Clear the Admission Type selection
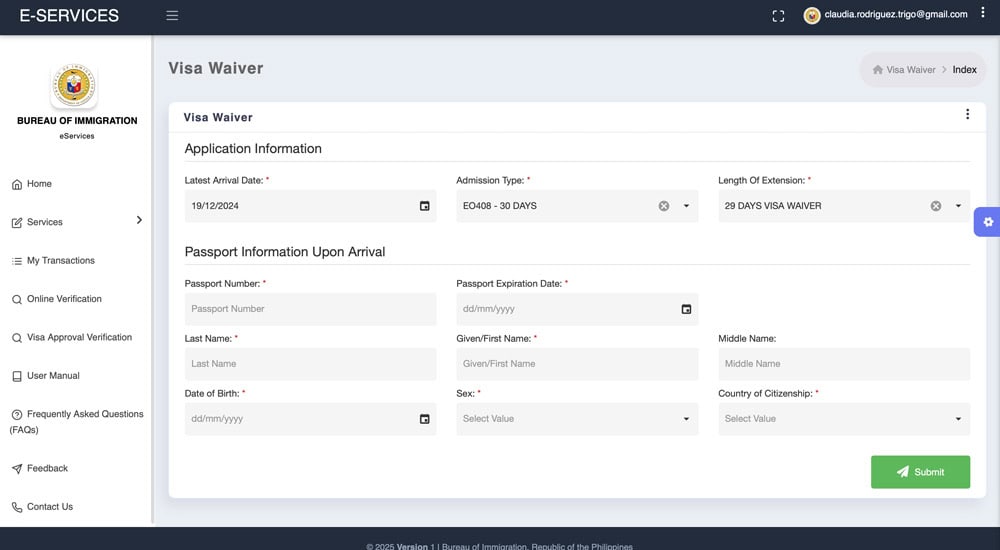The height and width of the screenshot is (550, 1000). pos(664,206)
